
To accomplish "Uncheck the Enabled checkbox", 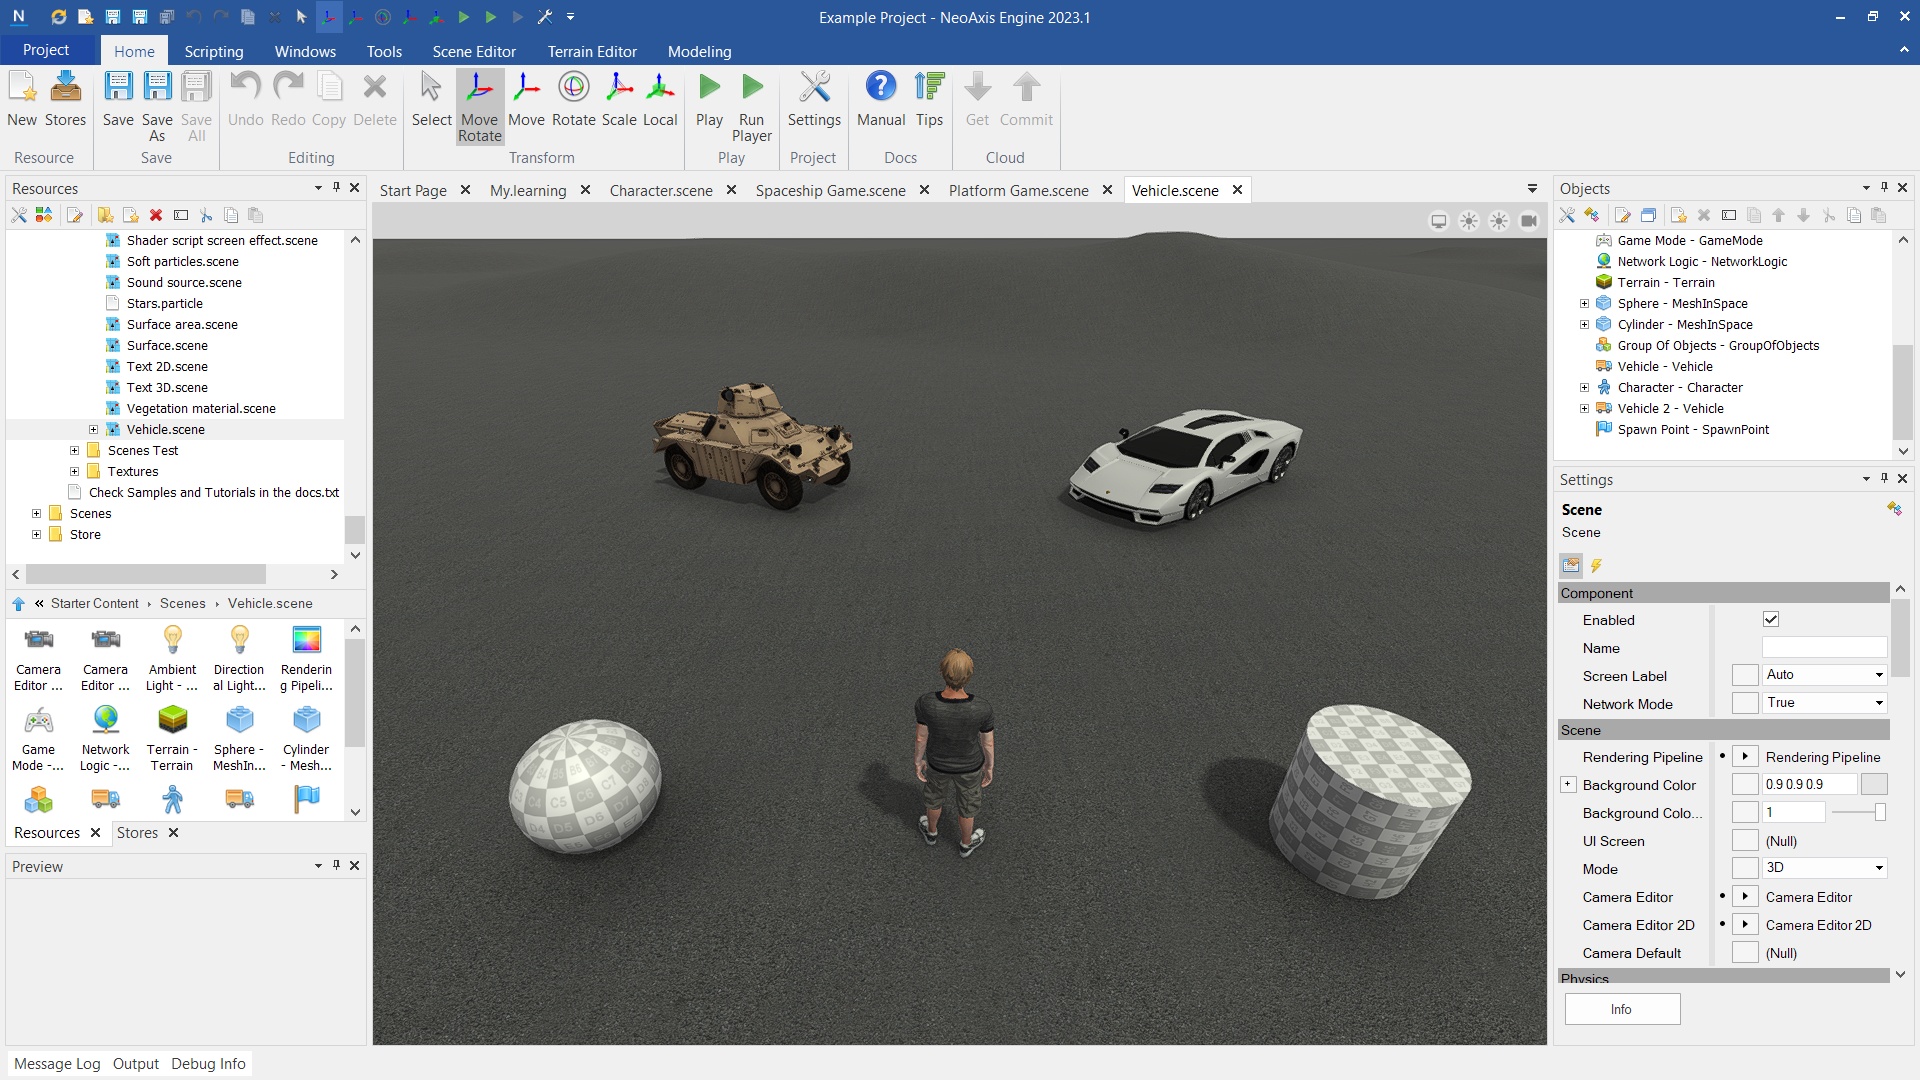I will [x=1771, y=620].
